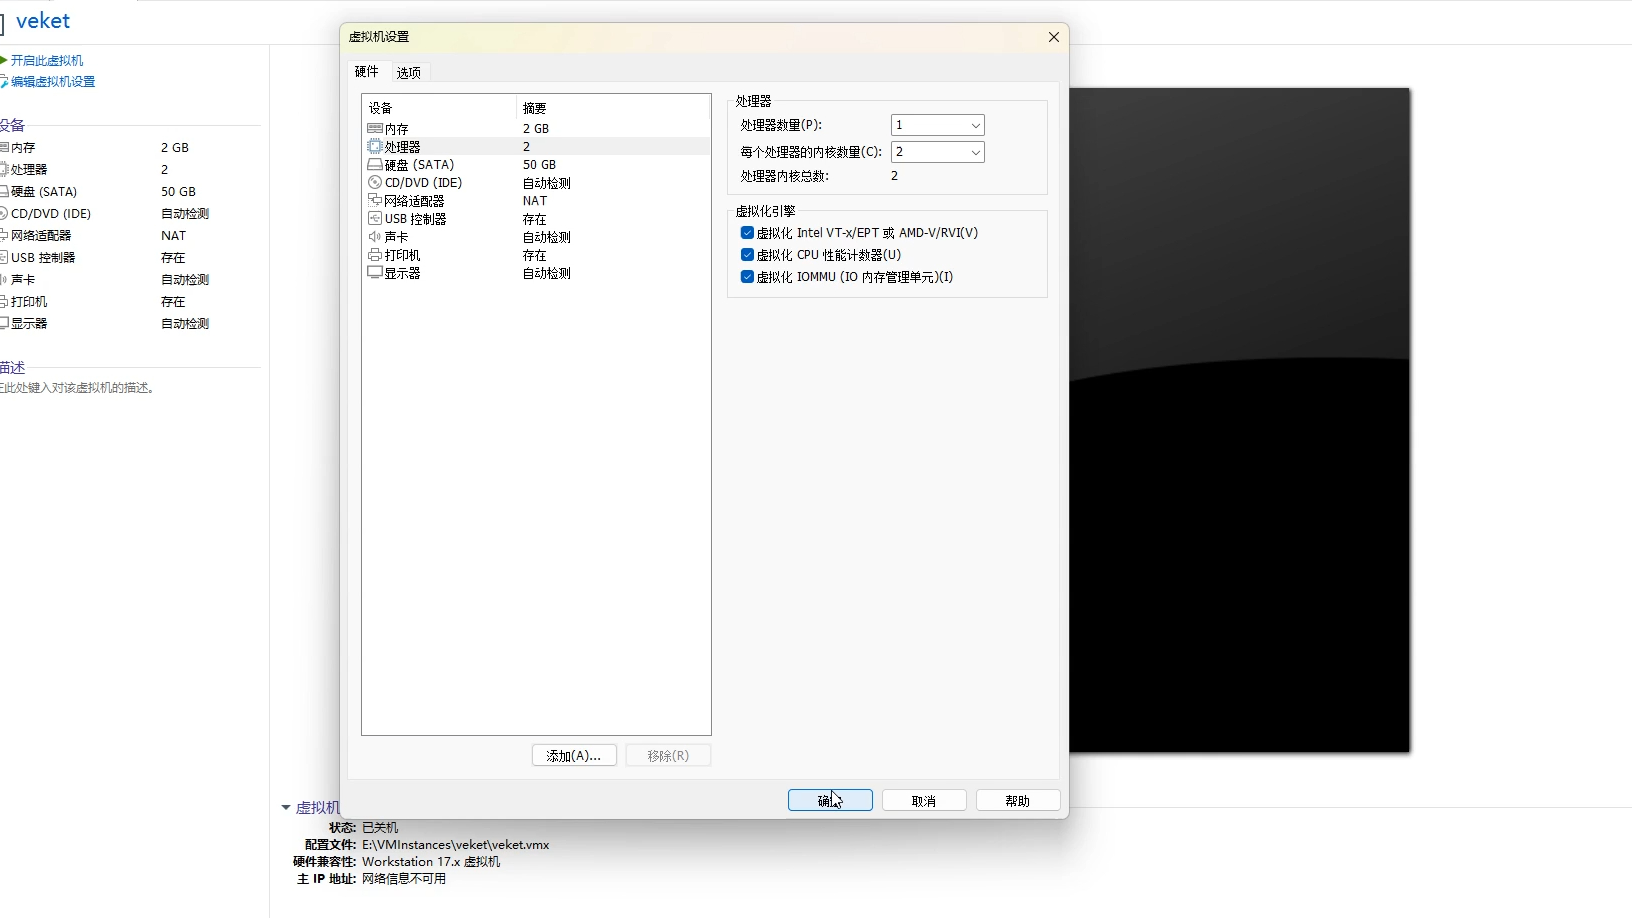
Task: Click the NAT summary value in the dialog list
Action: pyautogui.click(x=535, y=200)
